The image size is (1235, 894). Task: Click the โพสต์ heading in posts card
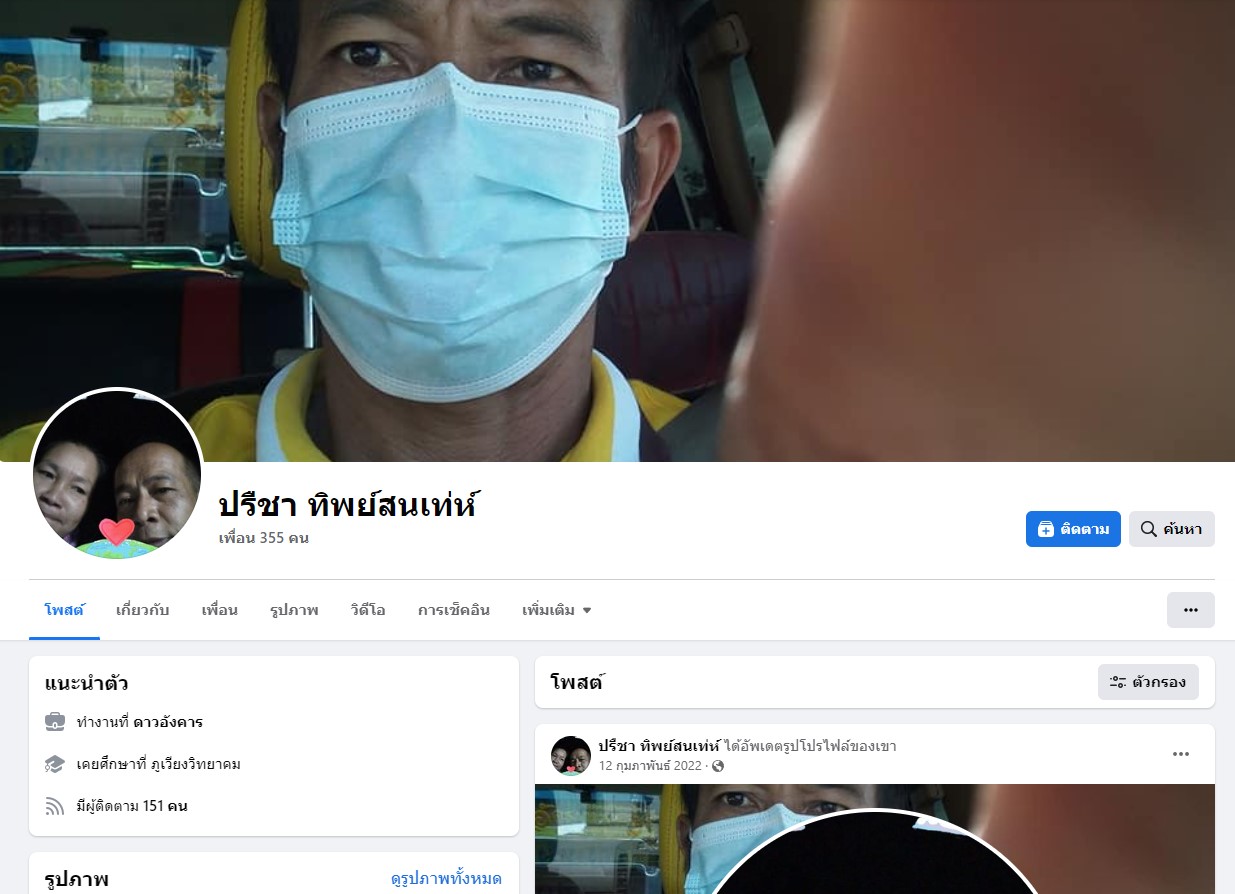[x=577, y=683]
